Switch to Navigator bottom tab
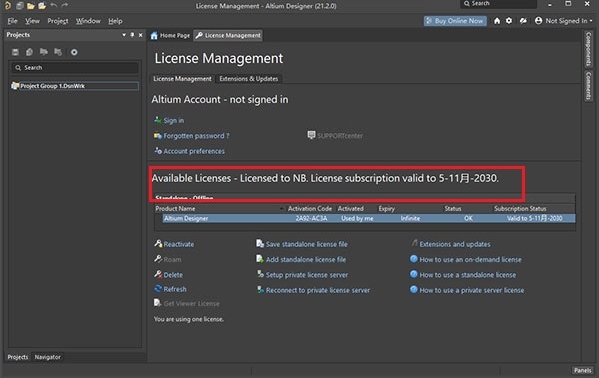The image size is (599, 378). [x=47, y=357]
